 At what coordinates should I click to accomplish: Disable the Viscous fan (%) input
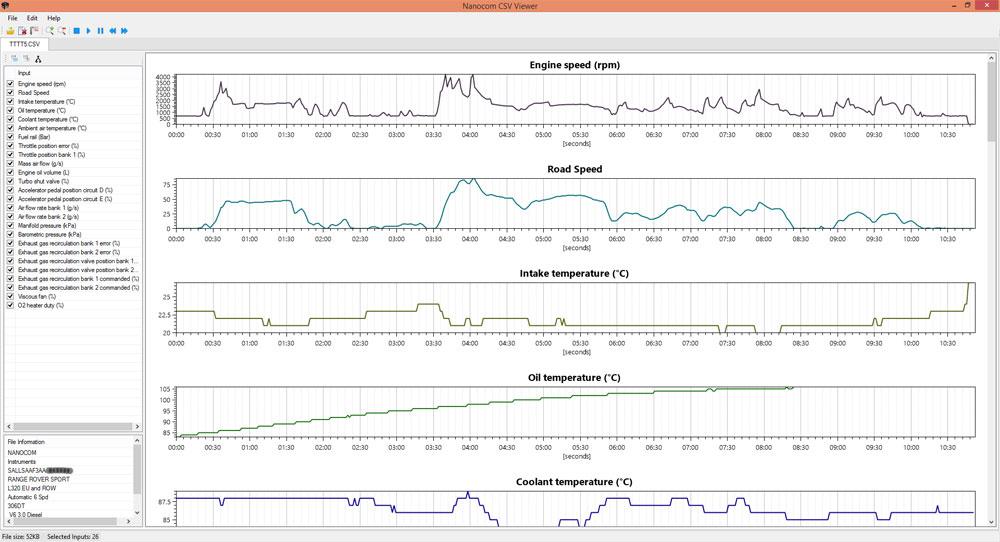tap(11, 296)
